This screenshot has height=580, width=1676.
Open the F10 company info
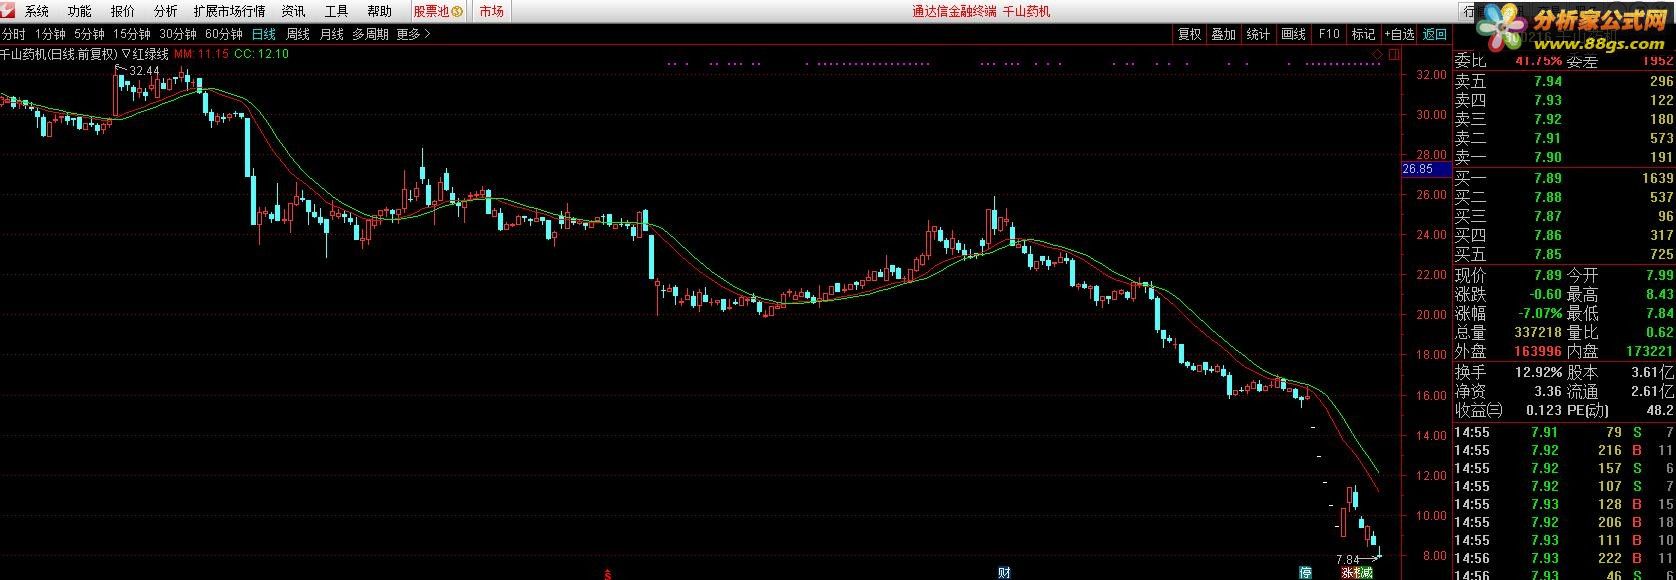[x=1329, y=34]
